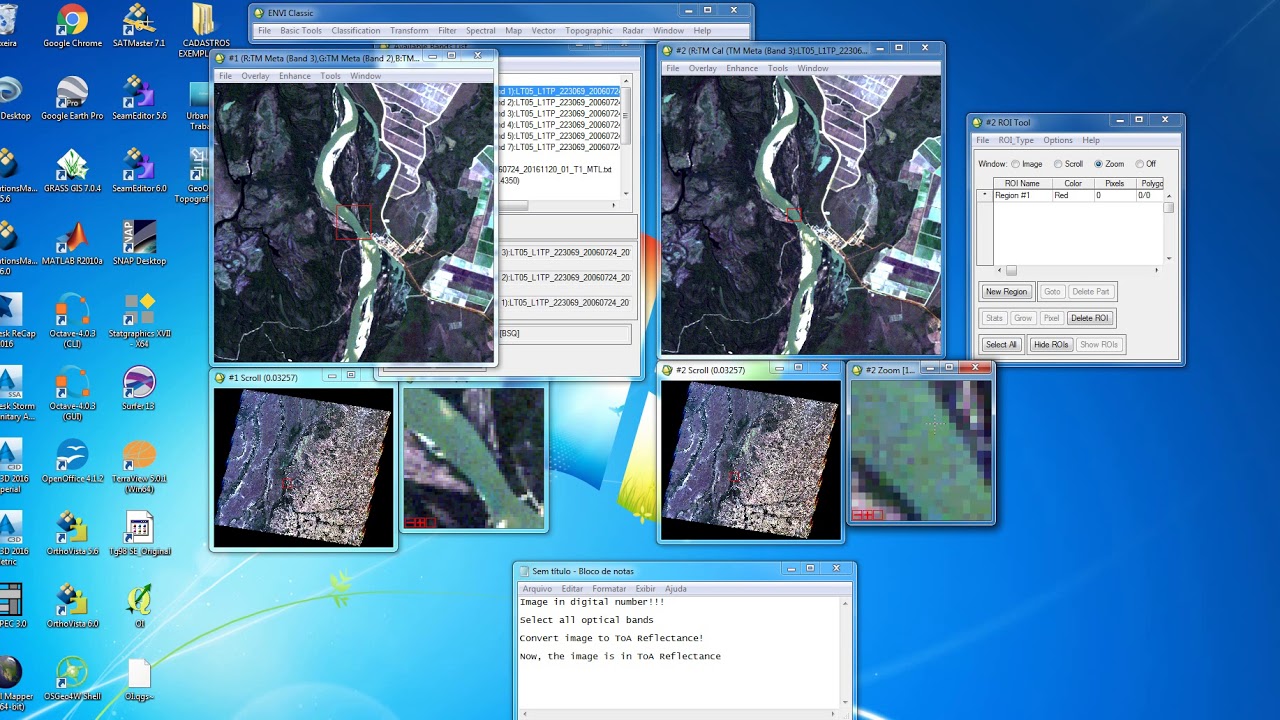Open OrthoVista 5.6 shortcut
1280x720 pixels.
pyautogui.click(x=72, y=533)
